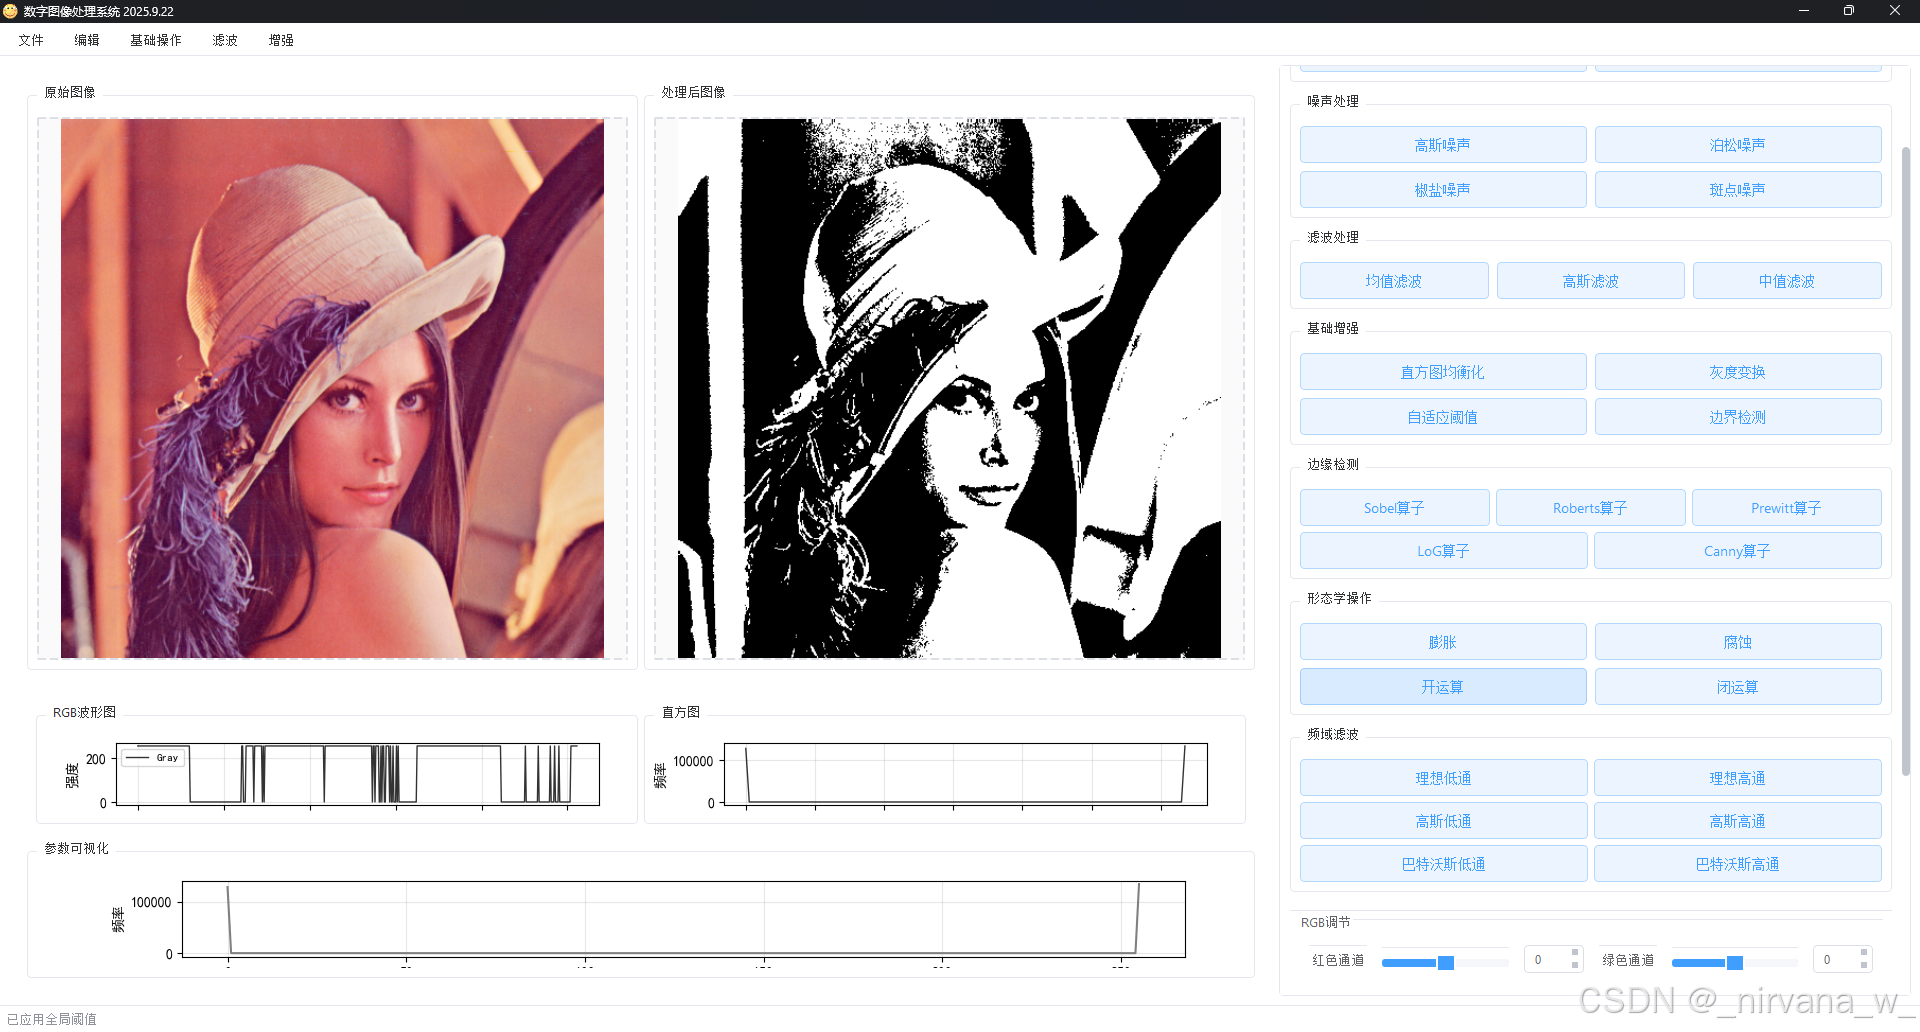The image size is (1920, 1032).
Task: Restore down the application window
Action: tap(1849, 11)
